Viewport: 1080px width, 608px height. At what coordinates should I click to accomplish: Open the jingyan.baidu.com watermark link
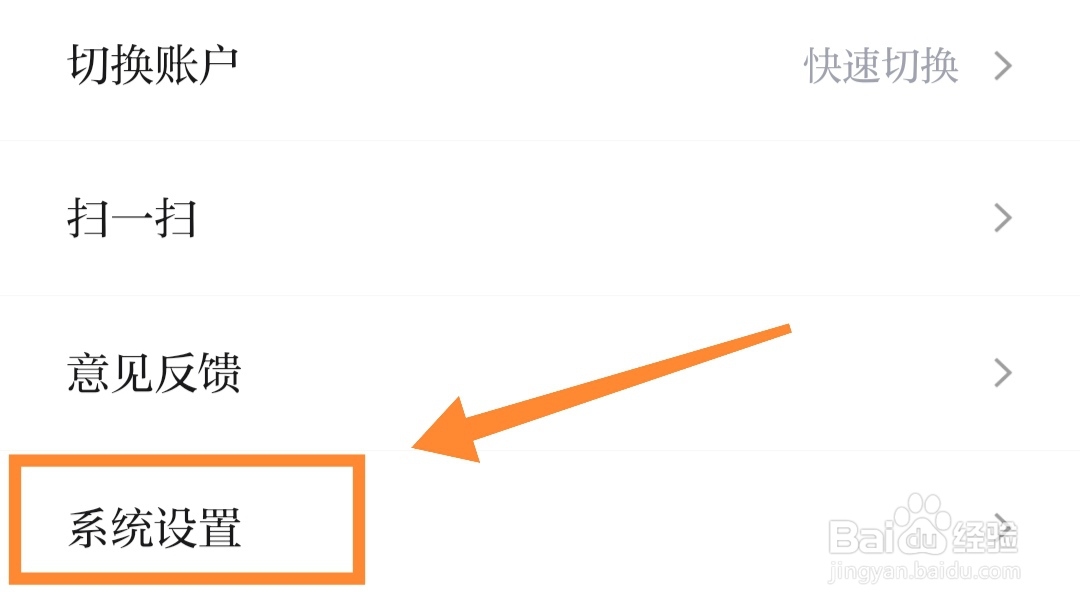coord(924,572)
